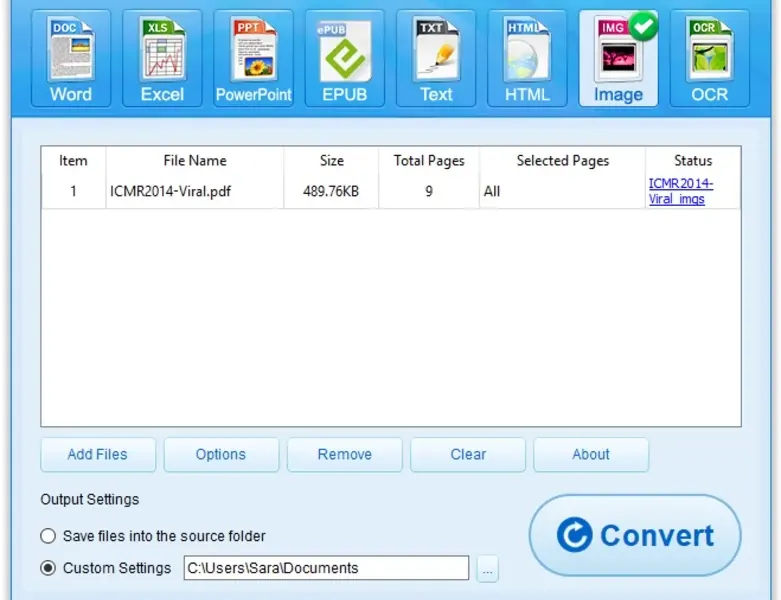Select the PowerPoint output format

254,58
